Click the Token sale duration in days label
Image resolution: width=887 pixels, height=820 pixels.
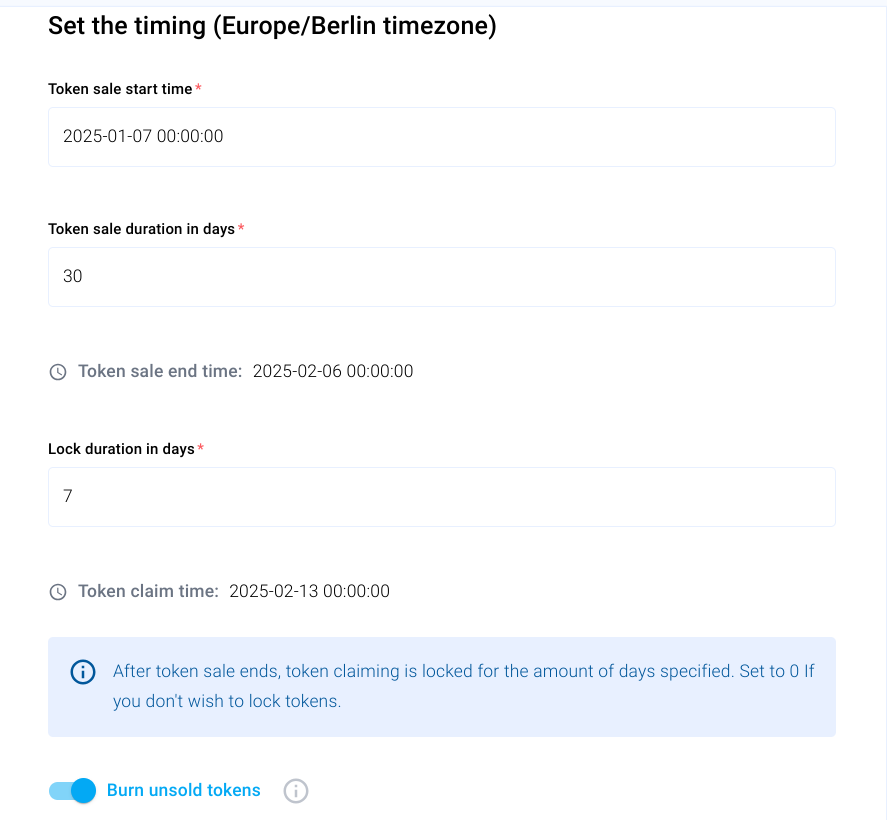[141, 229]
